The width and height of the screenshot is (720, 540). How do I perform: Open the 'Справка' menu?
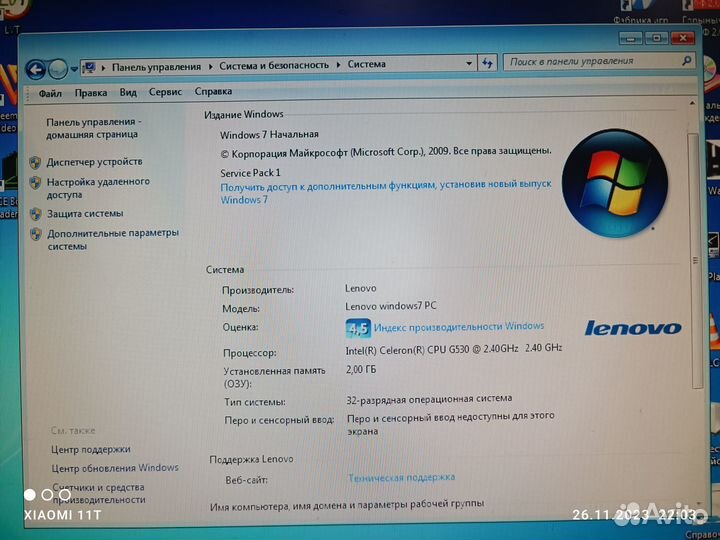213,91
